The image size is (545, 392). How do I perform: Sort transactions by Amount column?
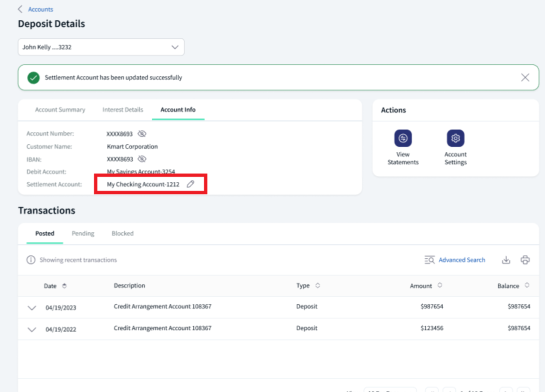coord(440,285)
